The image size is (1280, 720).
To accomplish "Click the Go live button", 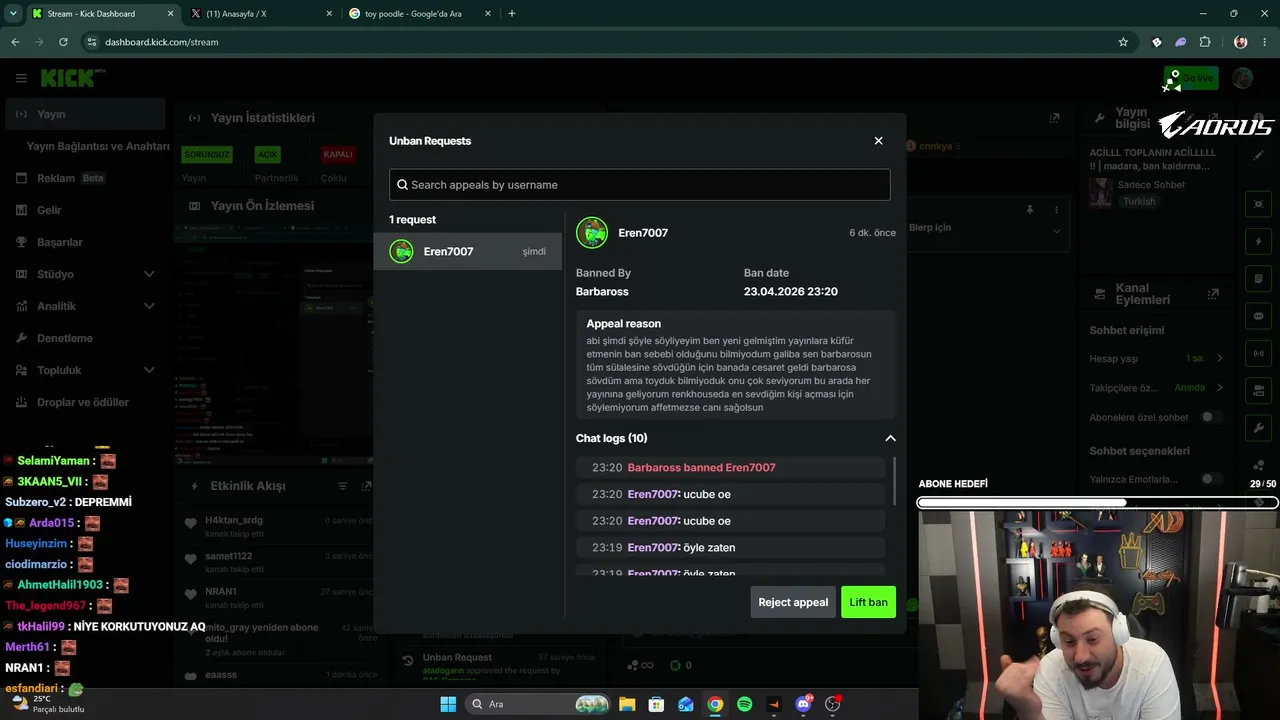I will 1191,78.
